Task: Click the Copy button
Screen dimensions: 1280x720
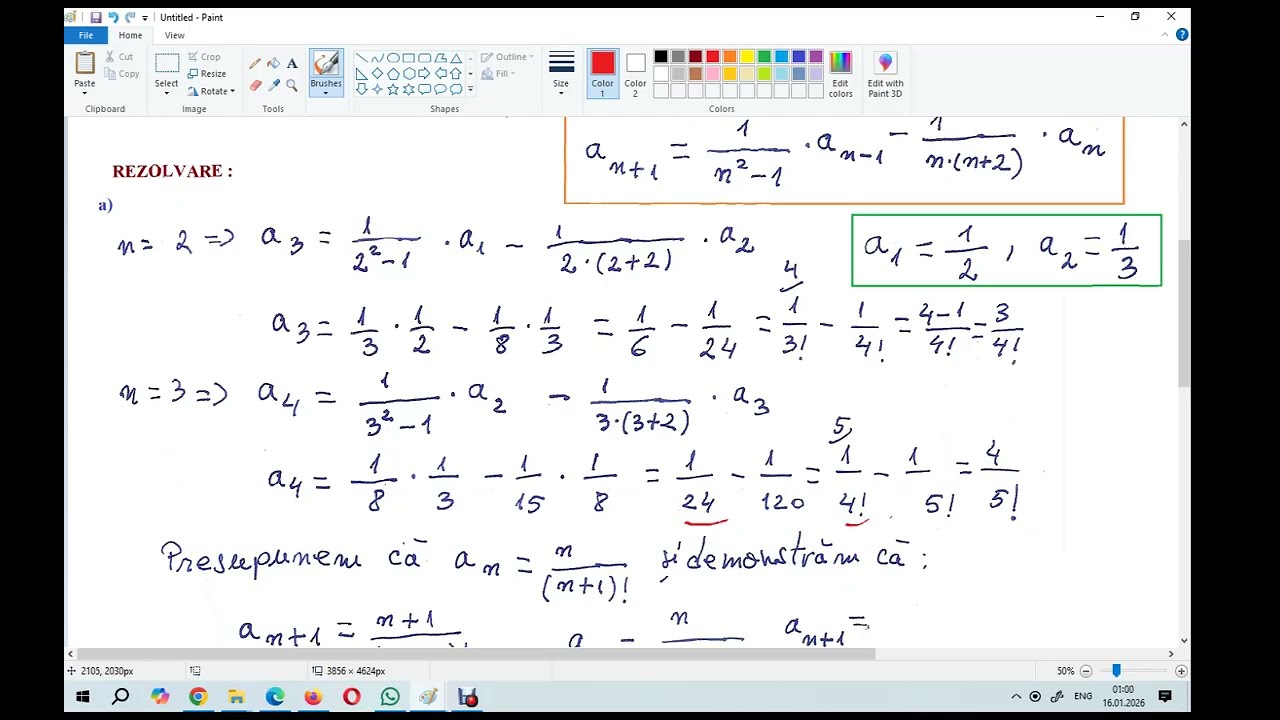Action: (122, 74)
